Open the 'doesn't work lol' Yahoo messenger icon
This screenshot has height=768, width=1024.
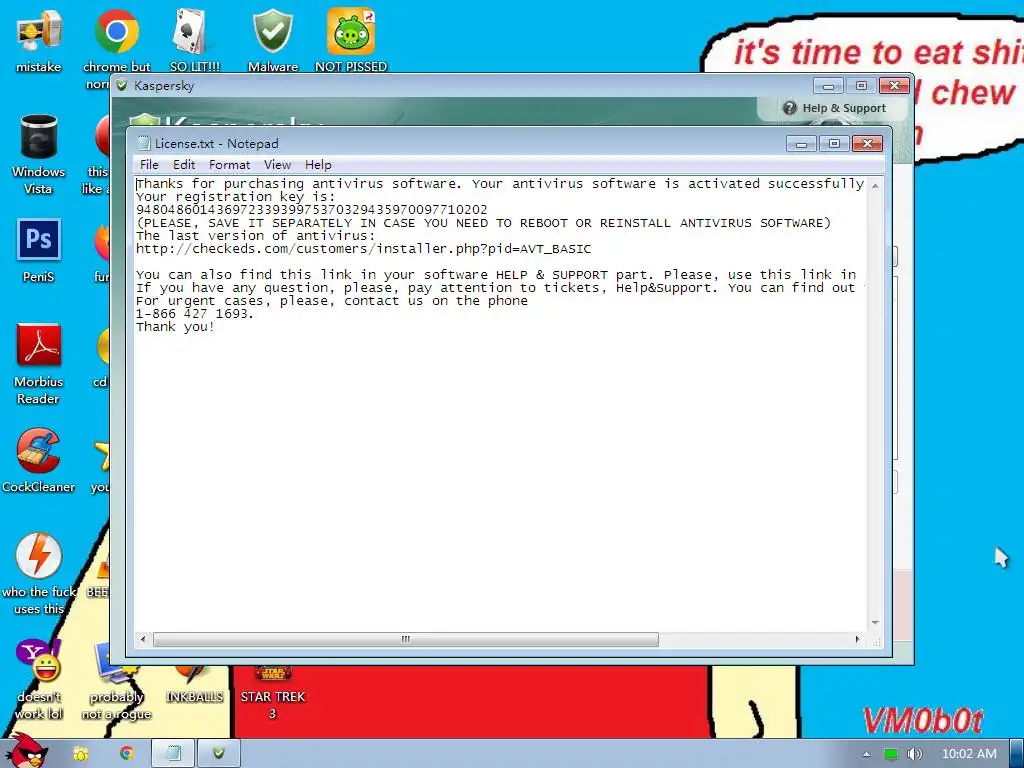(39, 679)
